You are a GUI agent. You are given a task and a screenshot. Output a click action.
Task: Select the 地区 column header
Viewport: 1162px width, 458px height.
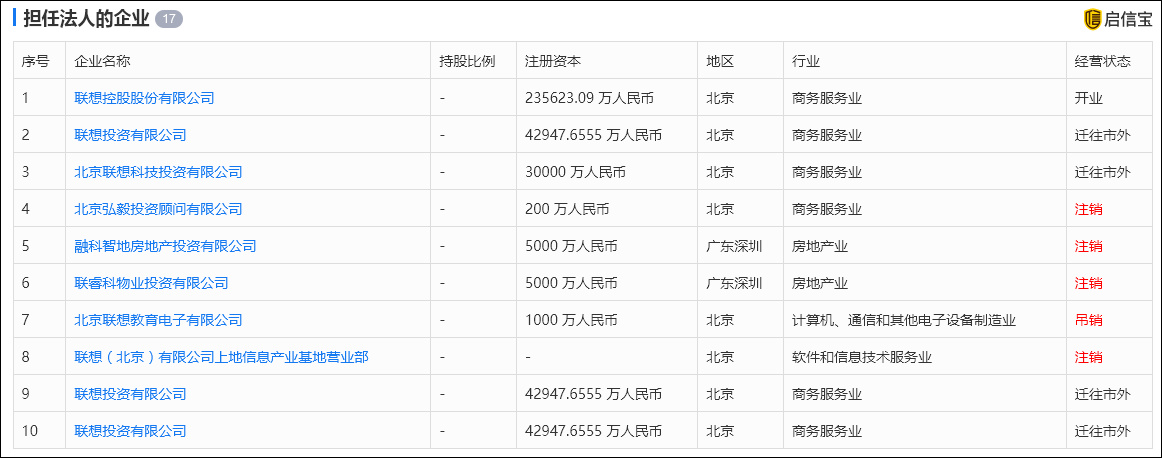point(720,61)
